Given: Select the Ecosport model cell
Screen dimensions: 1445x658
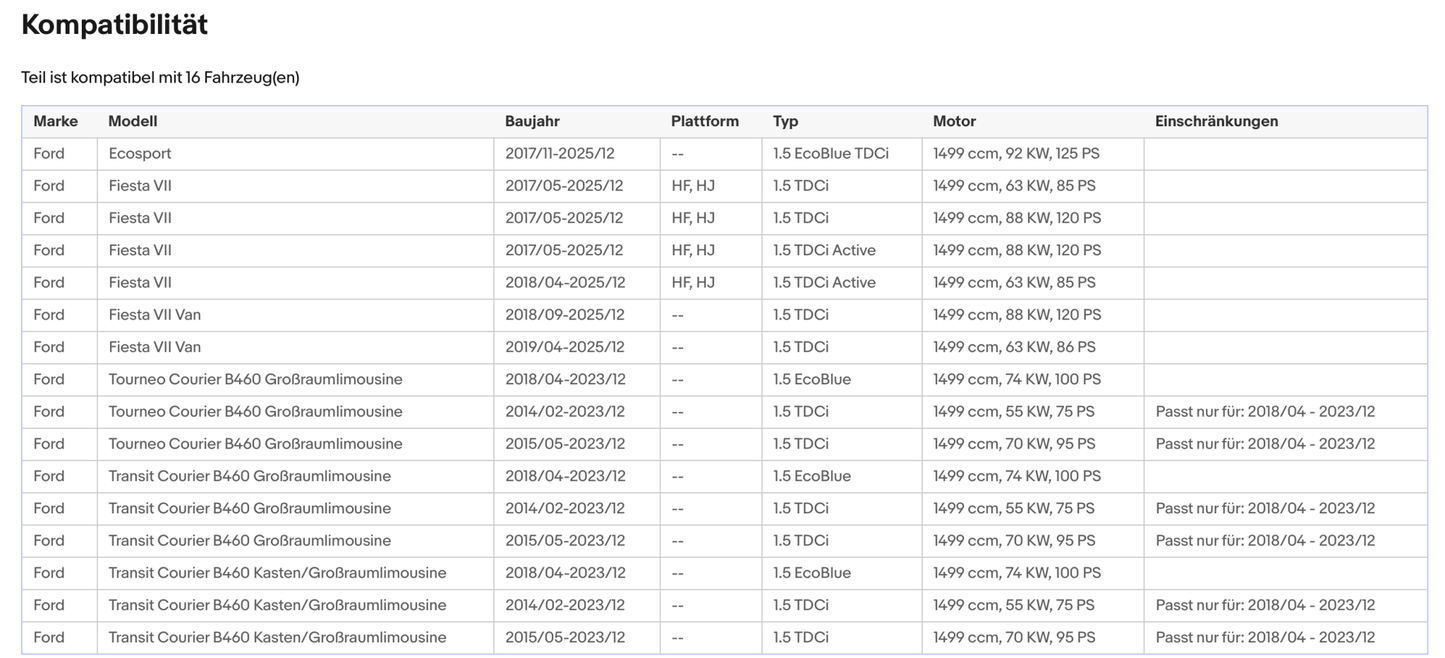Looking at the screenshot, I should 140,154.
